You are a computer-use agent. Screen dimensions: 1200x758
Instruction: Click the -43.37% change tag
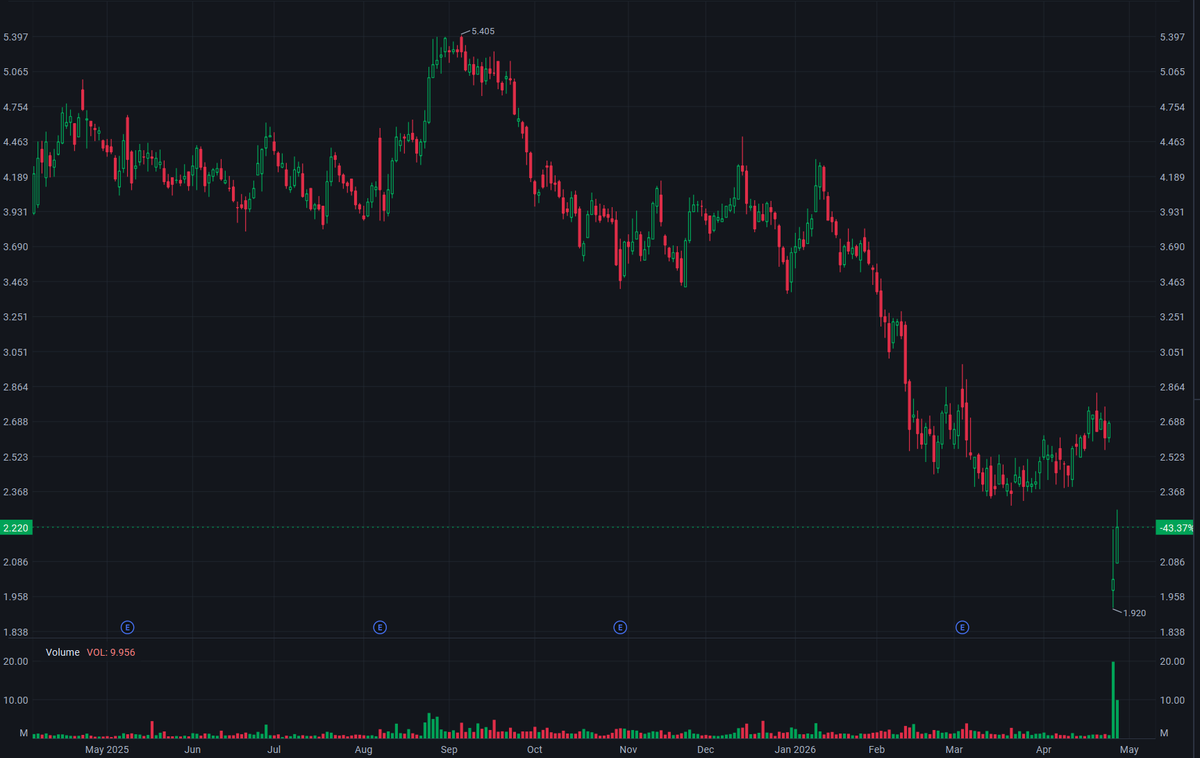coord(1174,527)
